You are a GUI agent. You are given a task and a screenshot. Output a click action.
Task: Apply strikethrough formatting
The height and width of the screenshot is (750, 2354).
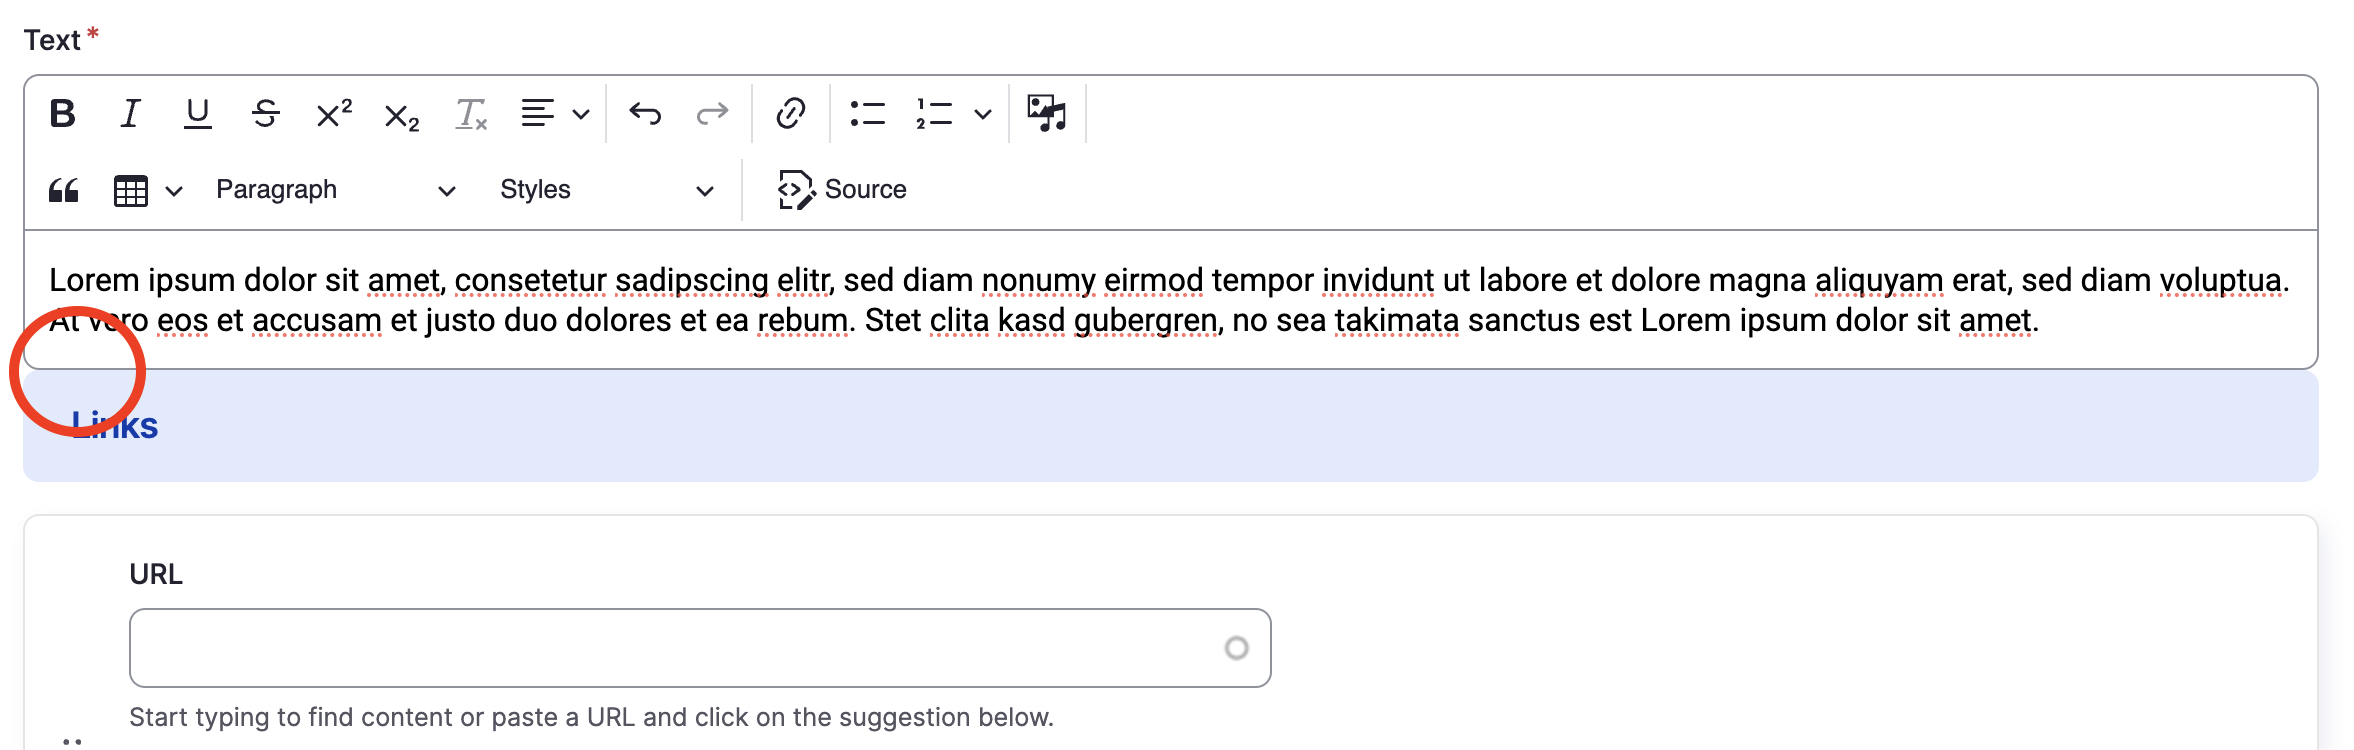[264, 113]
